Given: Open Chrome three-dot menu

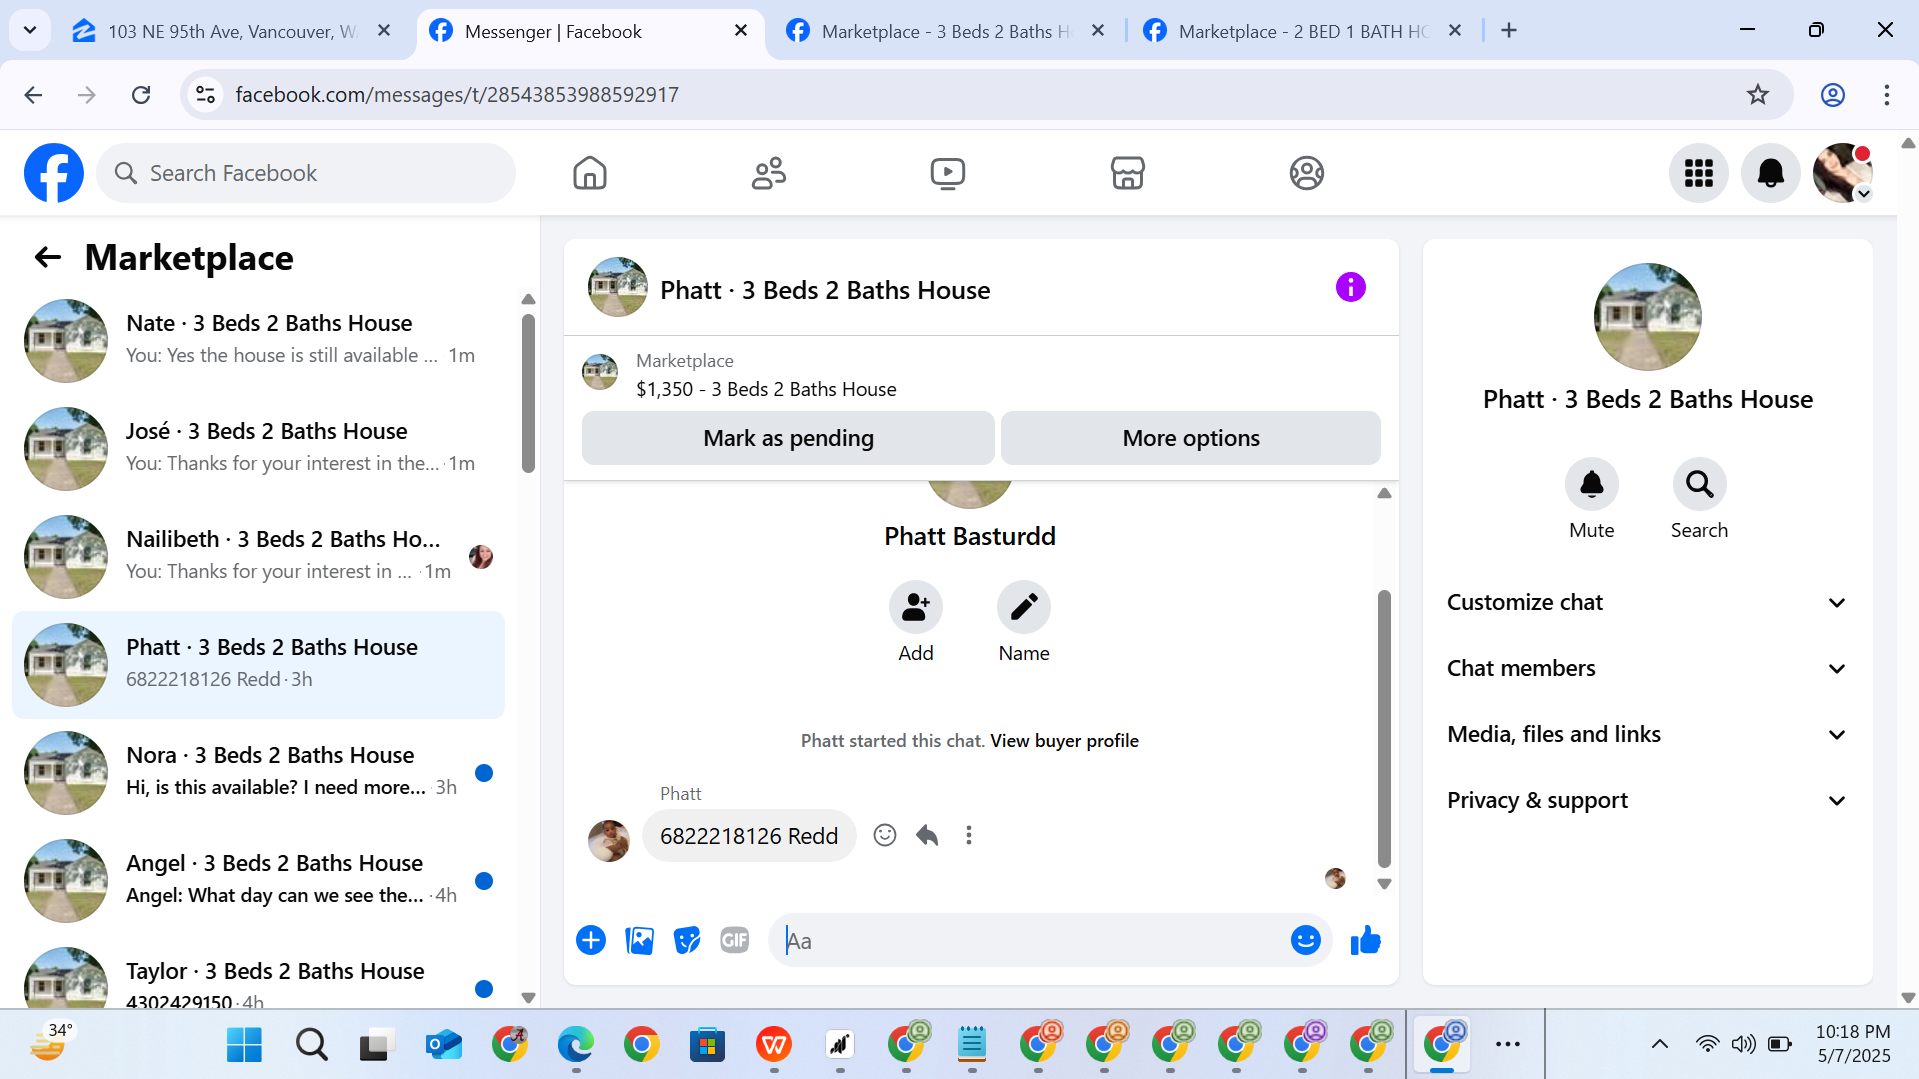Looking at the screenshot, I should (1886, 95).
